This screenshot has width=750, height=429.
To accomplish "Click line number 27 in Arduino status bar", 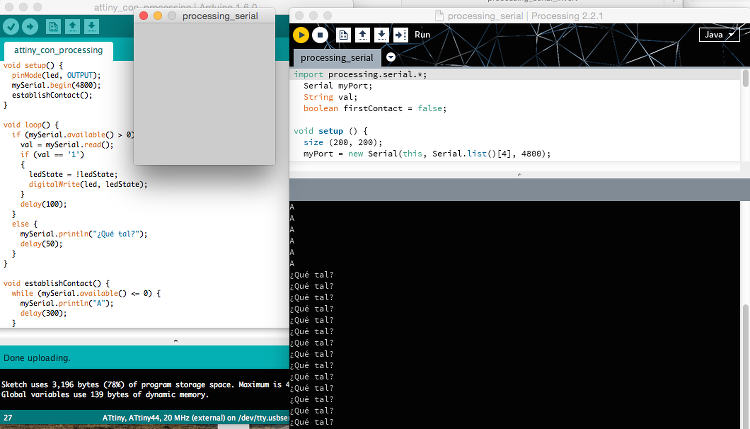I will [8, 418].
